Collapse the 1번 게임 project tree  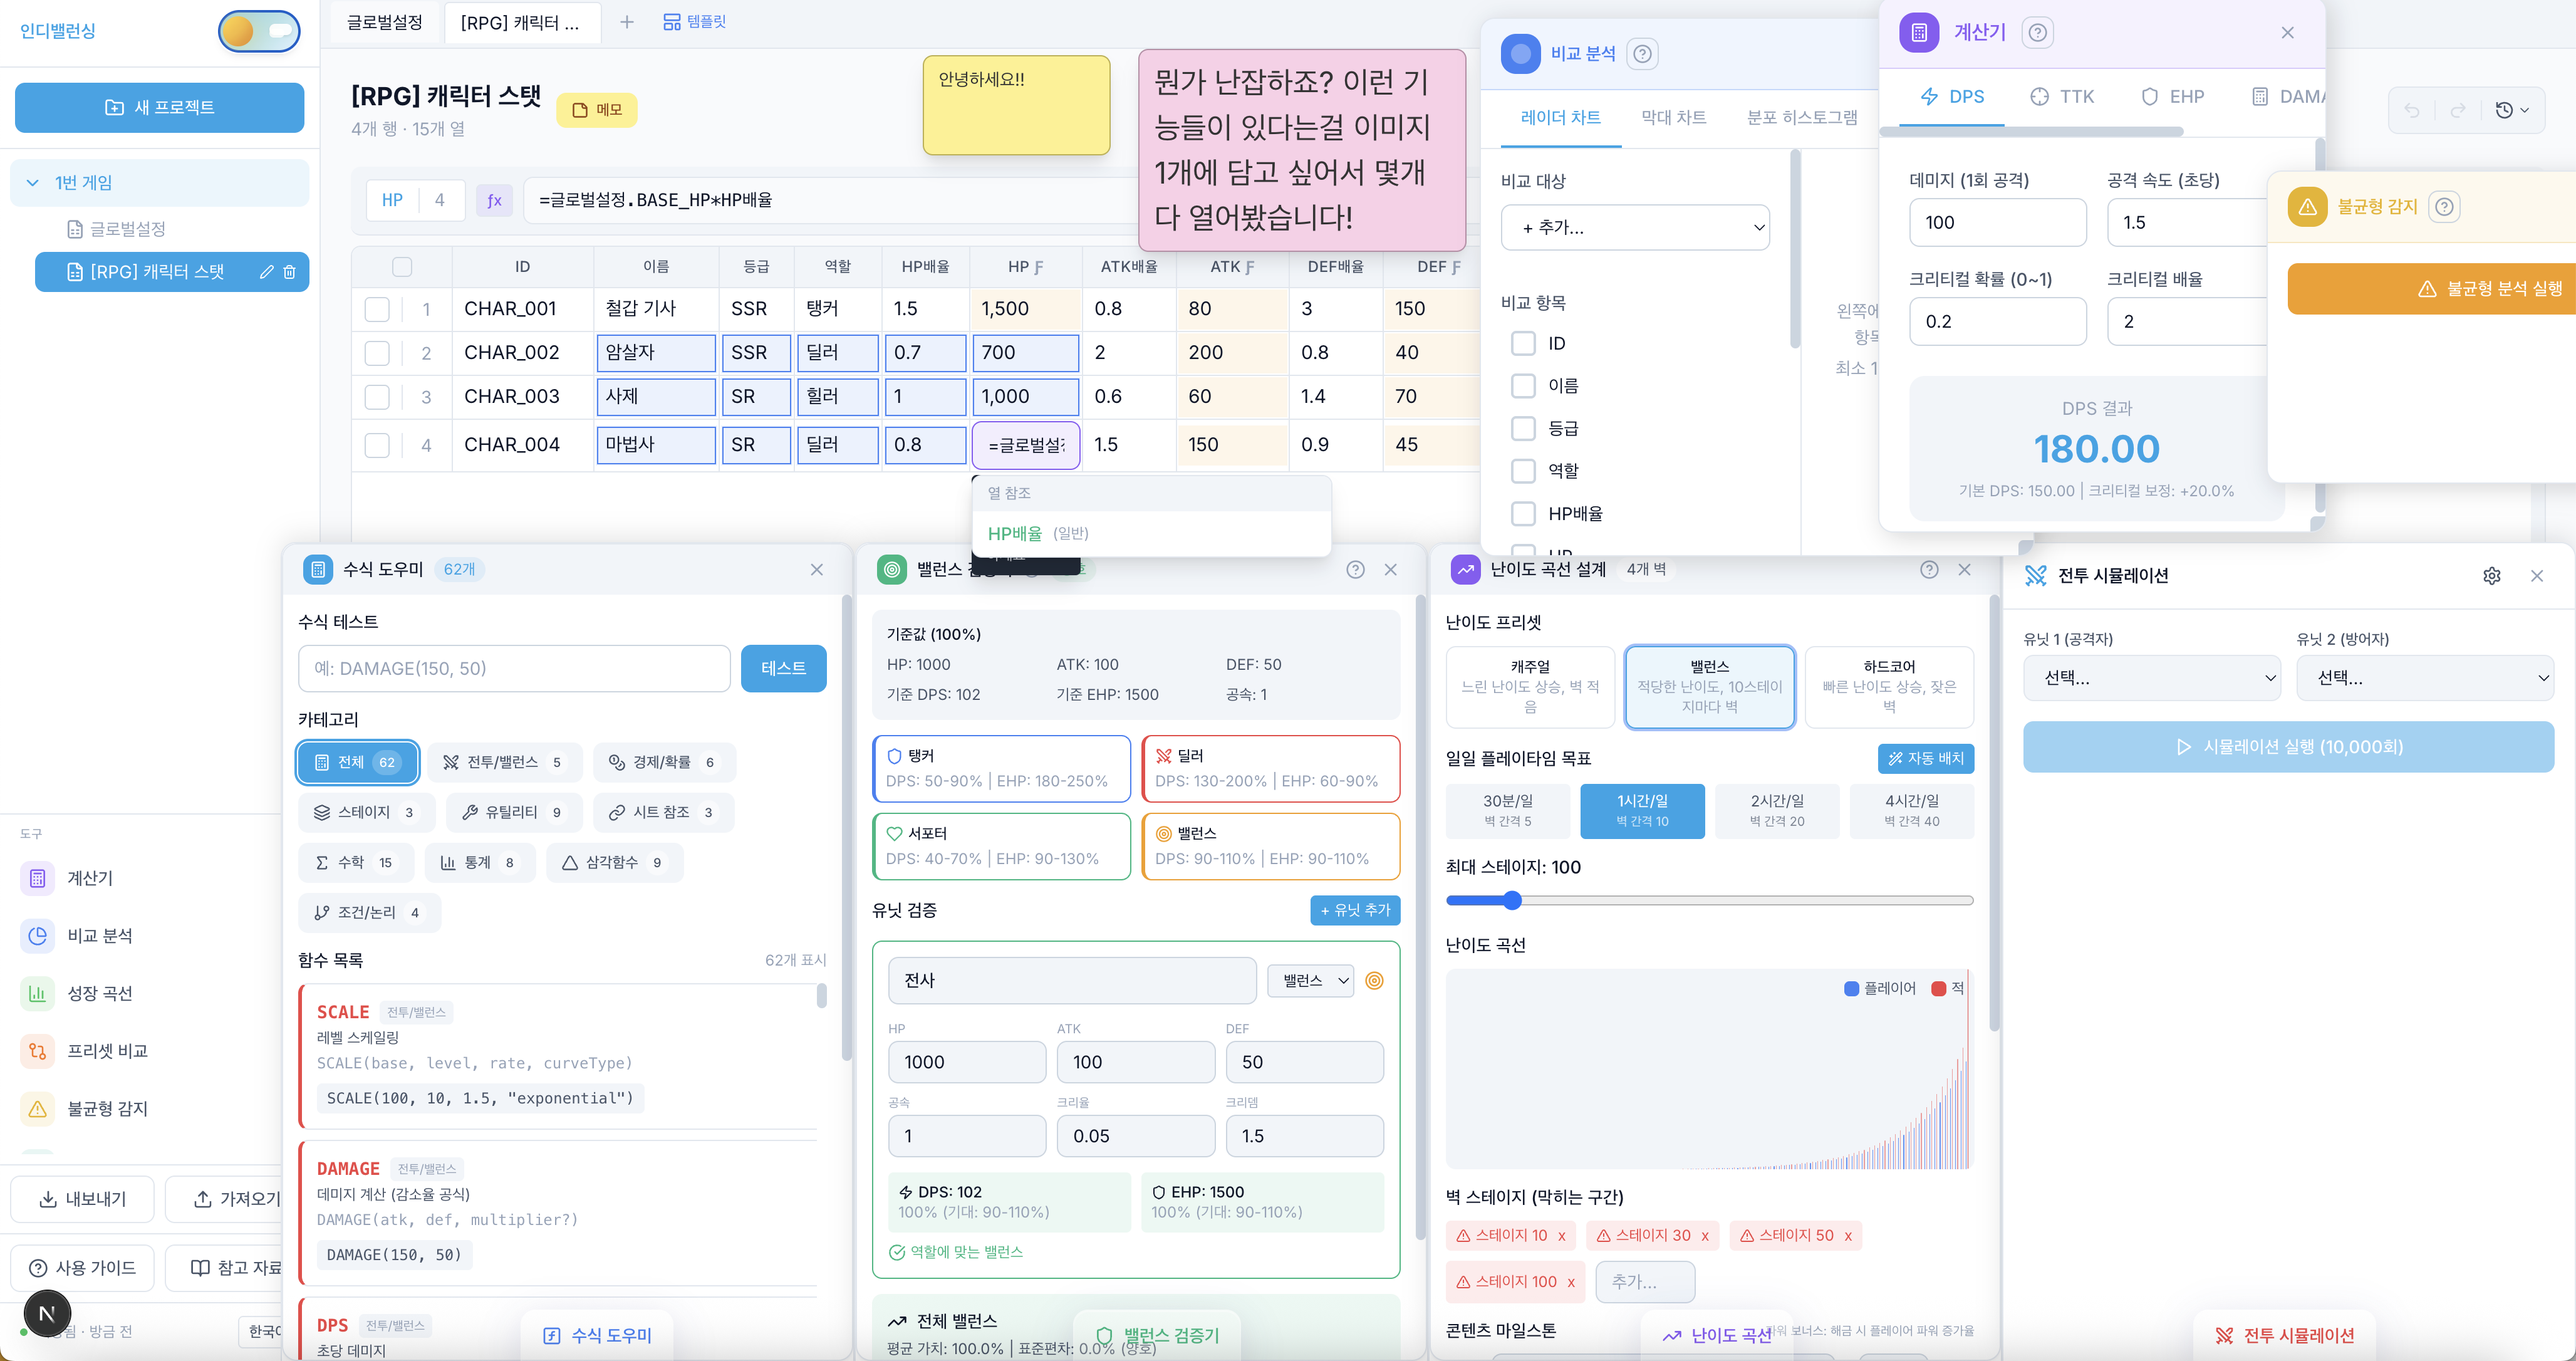(33, 183)
